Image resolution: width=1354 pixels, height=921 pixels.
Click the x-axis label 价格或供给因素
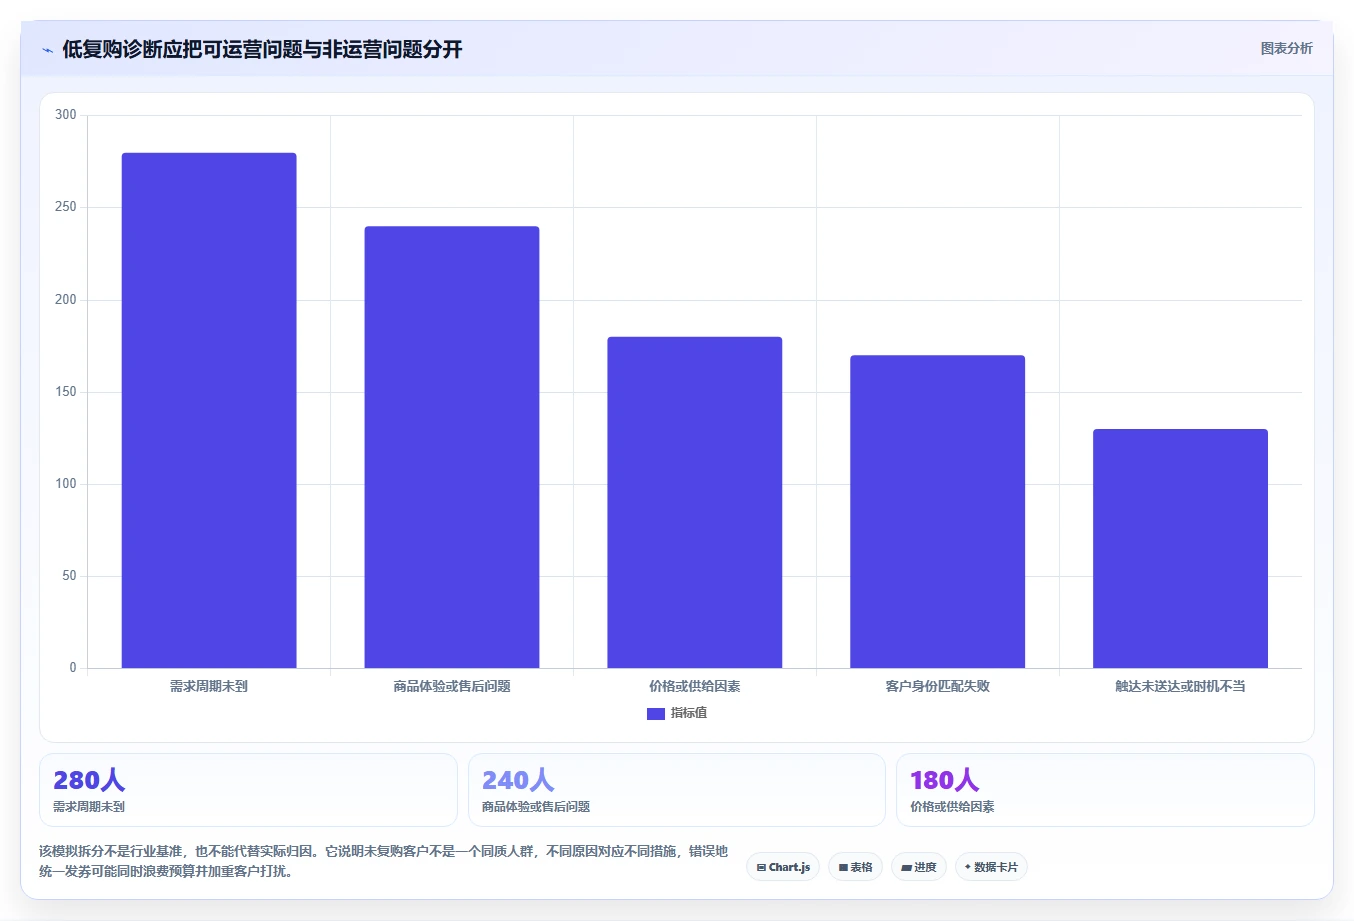[x=695, y=686]
